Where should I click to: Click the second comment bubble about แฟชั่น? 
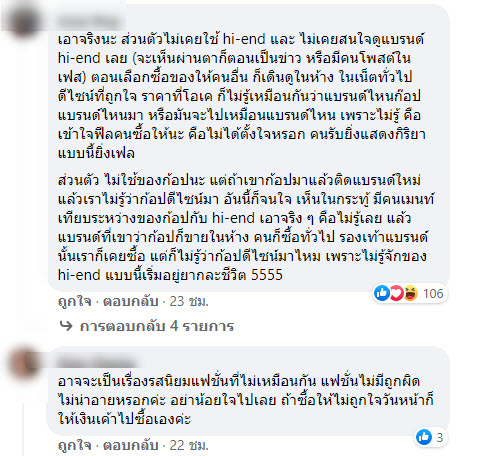pos(249,391)
